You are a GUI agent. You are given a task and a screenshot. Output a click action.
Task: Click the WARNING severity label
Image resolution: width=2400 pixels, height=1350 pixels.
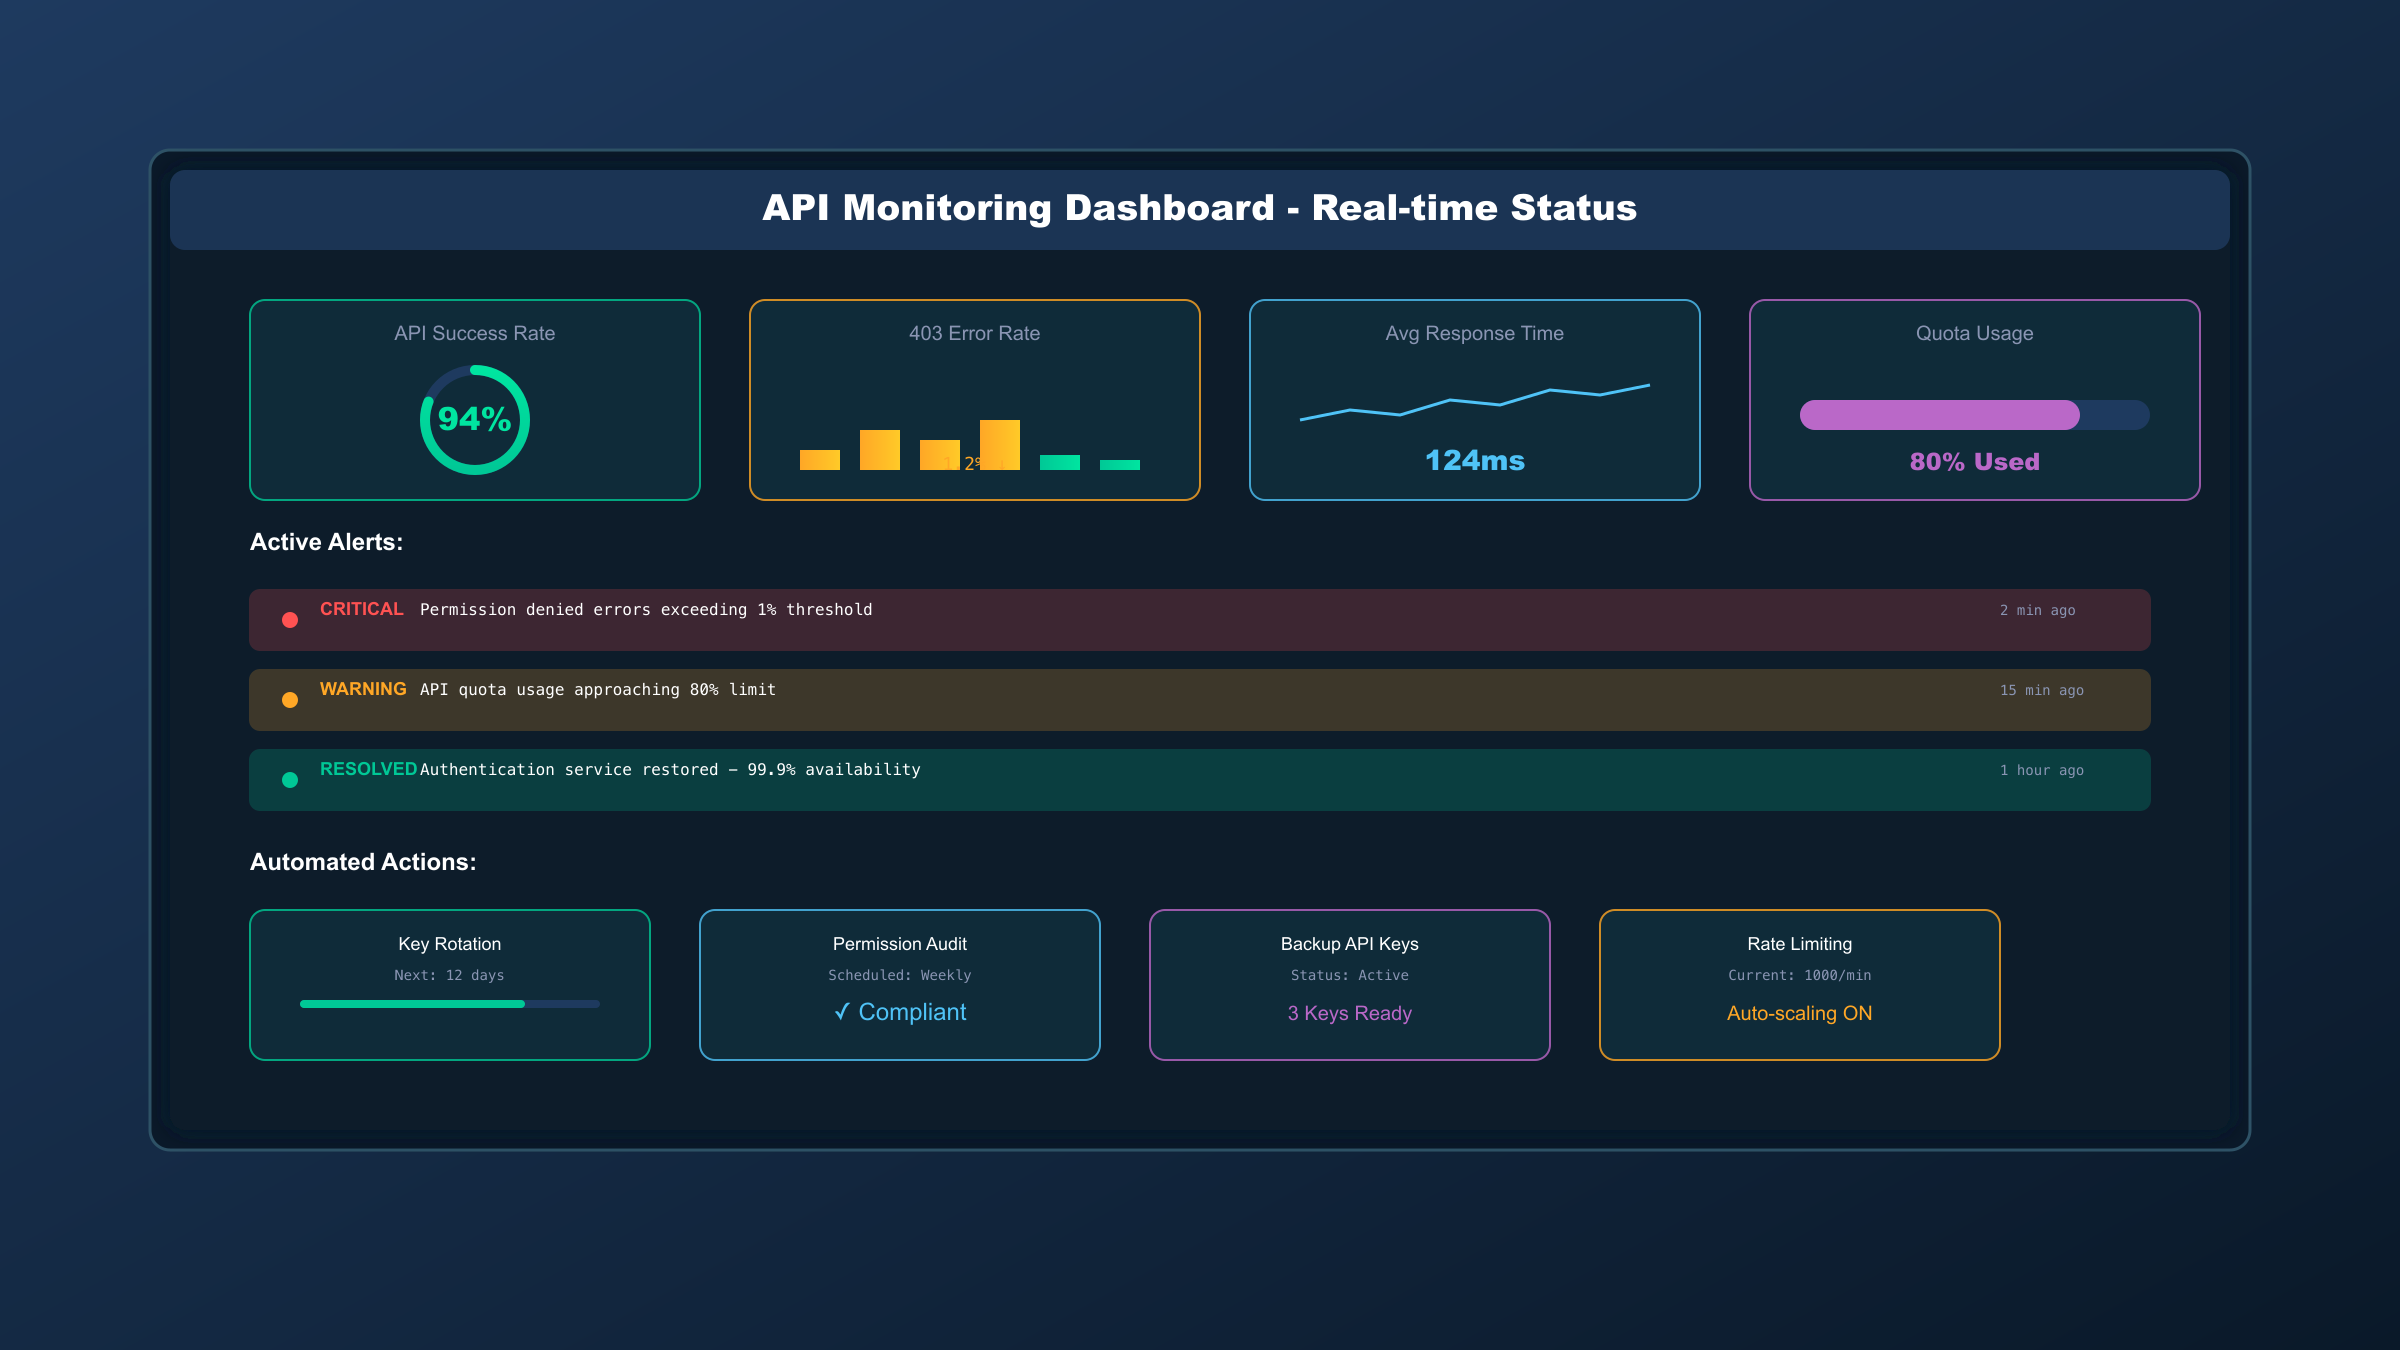pyautogui.click(x=363, y=689)
